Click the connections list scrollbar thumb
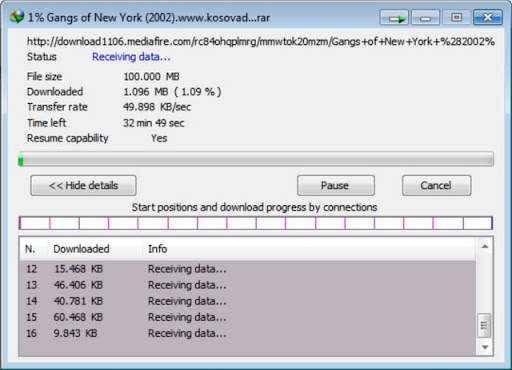This screenshot has height=370, width=512. click(484, 325)
